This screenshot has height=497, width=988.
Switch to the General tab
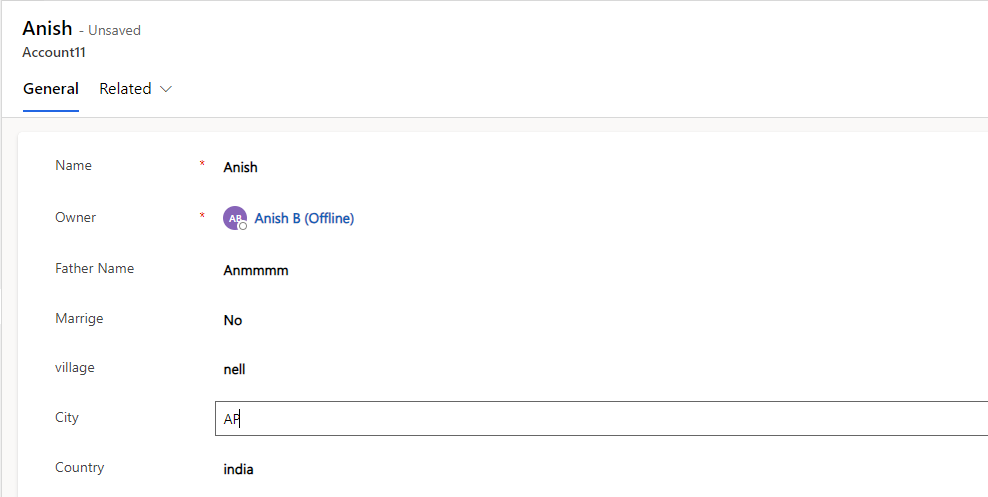point(51,89)
